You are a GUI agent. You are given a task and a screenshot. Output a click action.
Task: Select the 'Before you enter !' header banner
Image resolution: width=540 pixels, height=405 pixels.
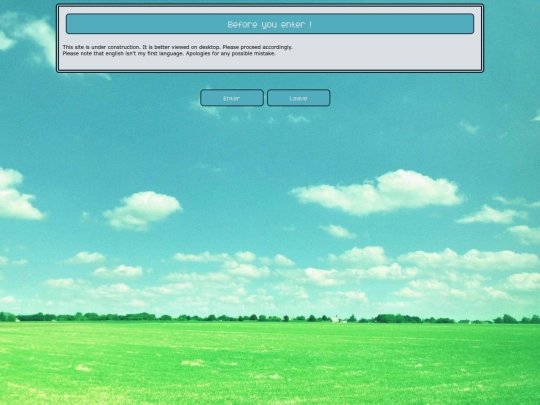coord(270,24)
